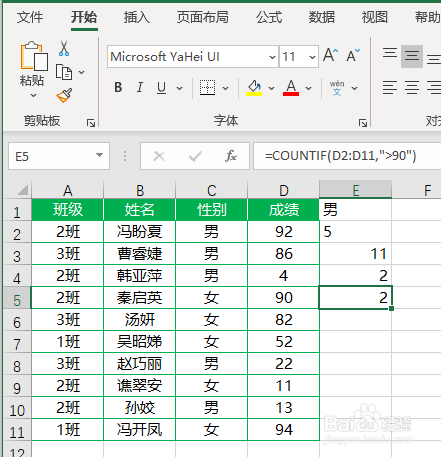Select column D header
The height and width of the screenshot is (457, 441).
[x=284, y=190]
